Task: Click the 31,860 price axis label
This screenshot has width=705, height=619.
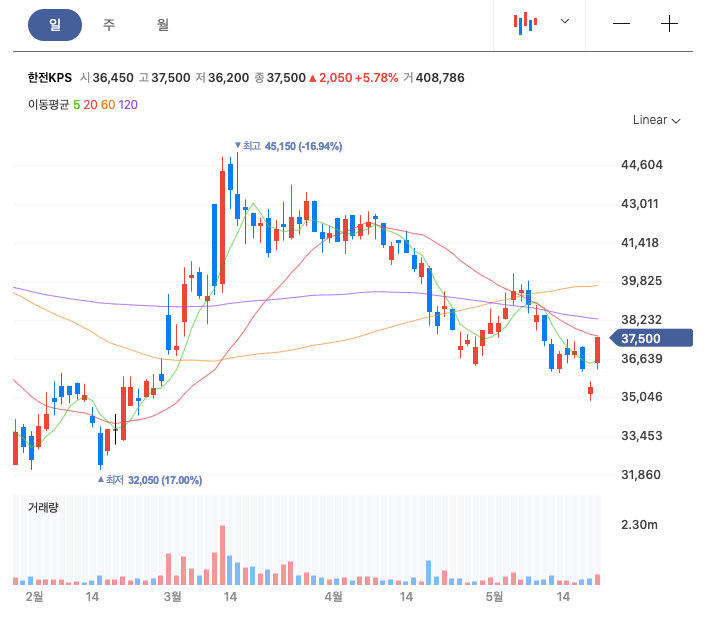Action: point(641,475)
